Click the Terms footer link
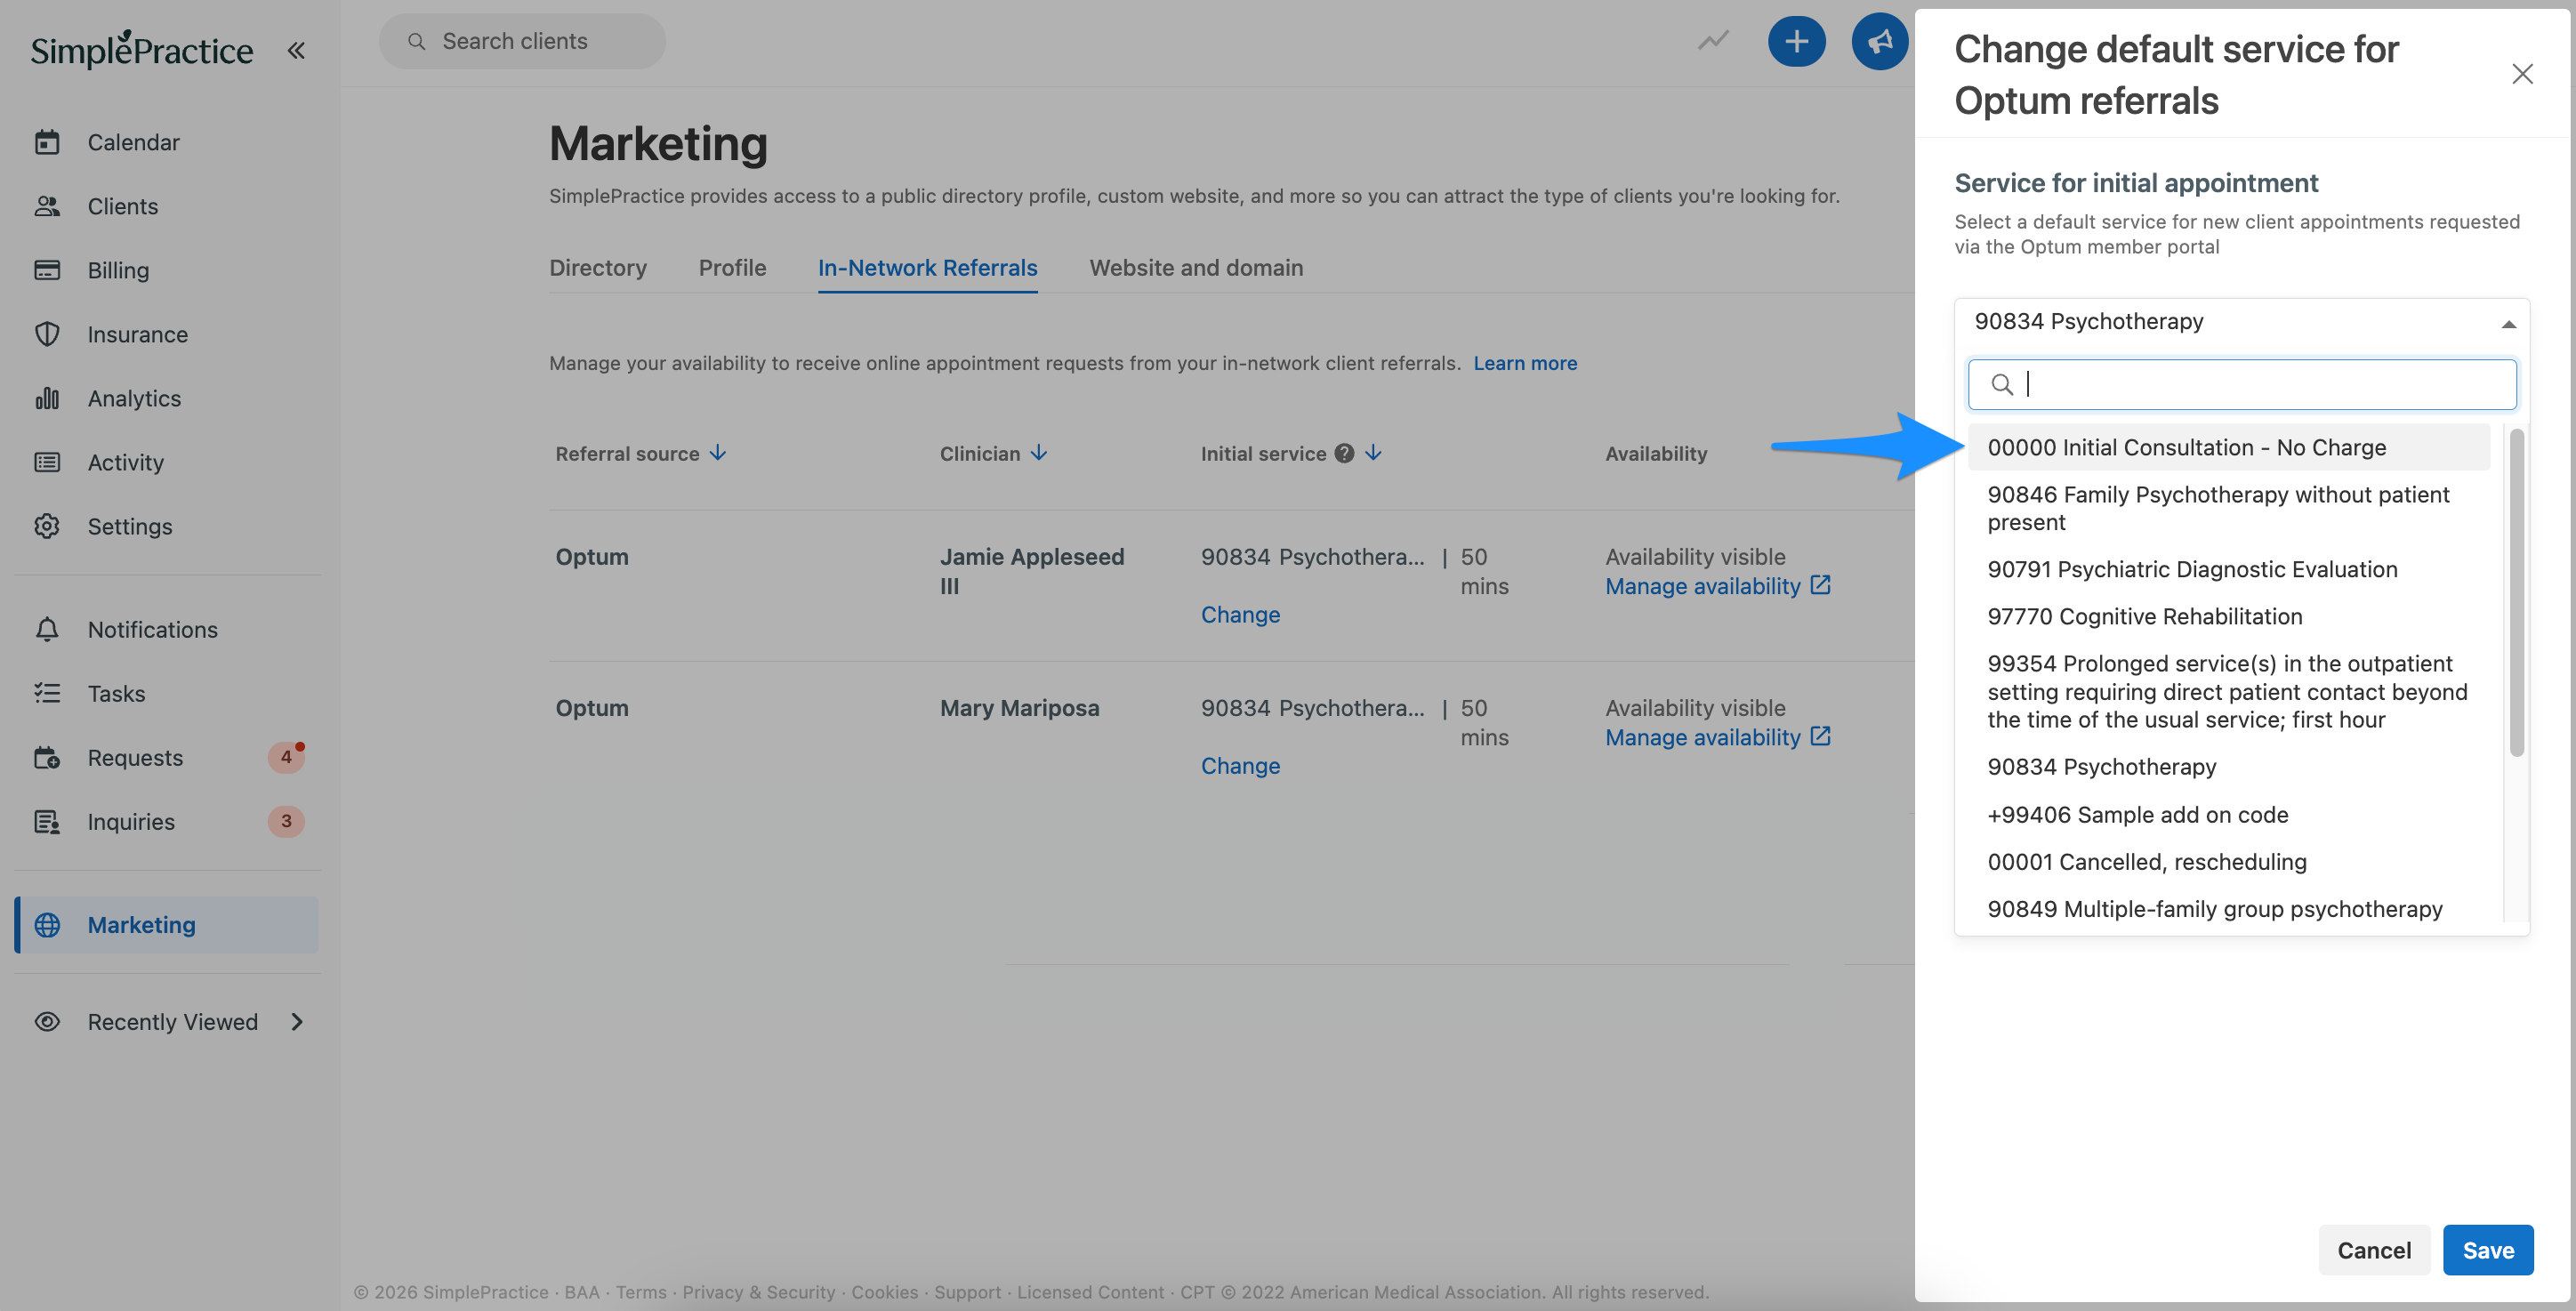The image size is (2576, 1311). 640,1292
